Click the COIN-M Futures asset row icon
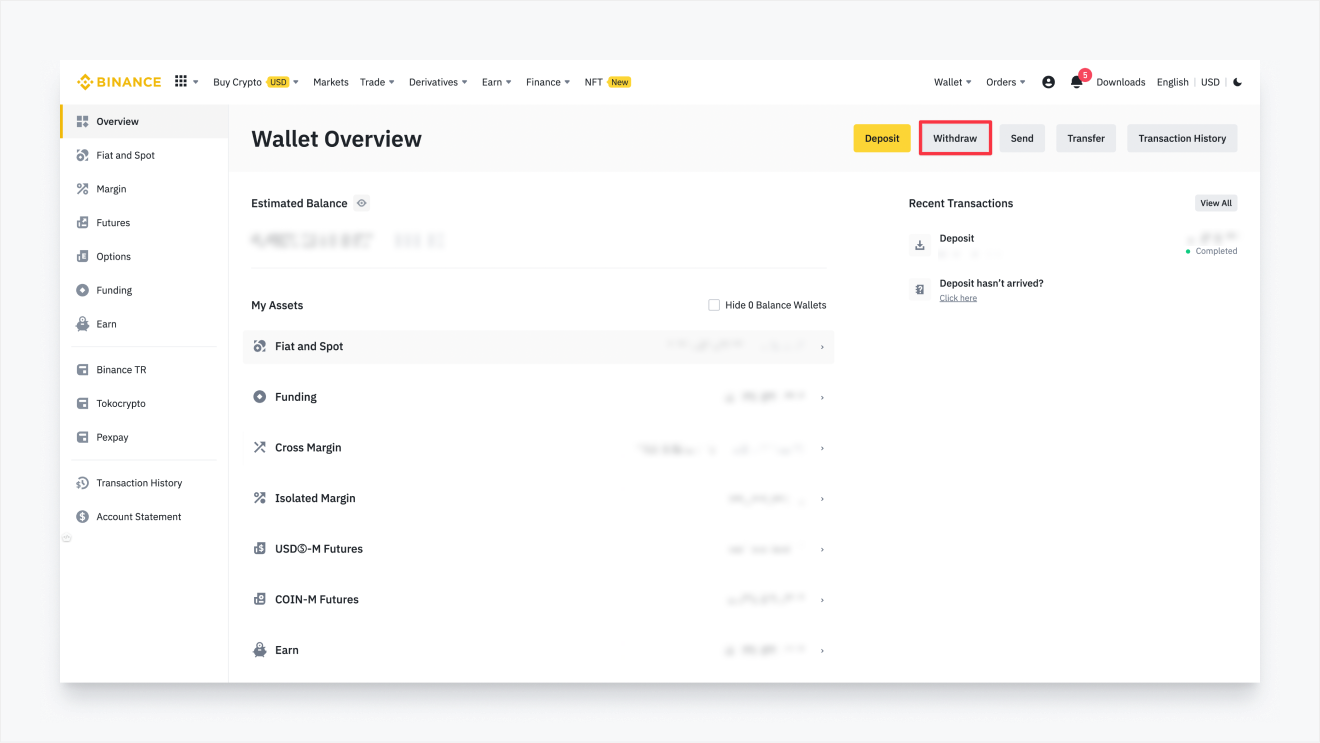 (x=260, y=599)
